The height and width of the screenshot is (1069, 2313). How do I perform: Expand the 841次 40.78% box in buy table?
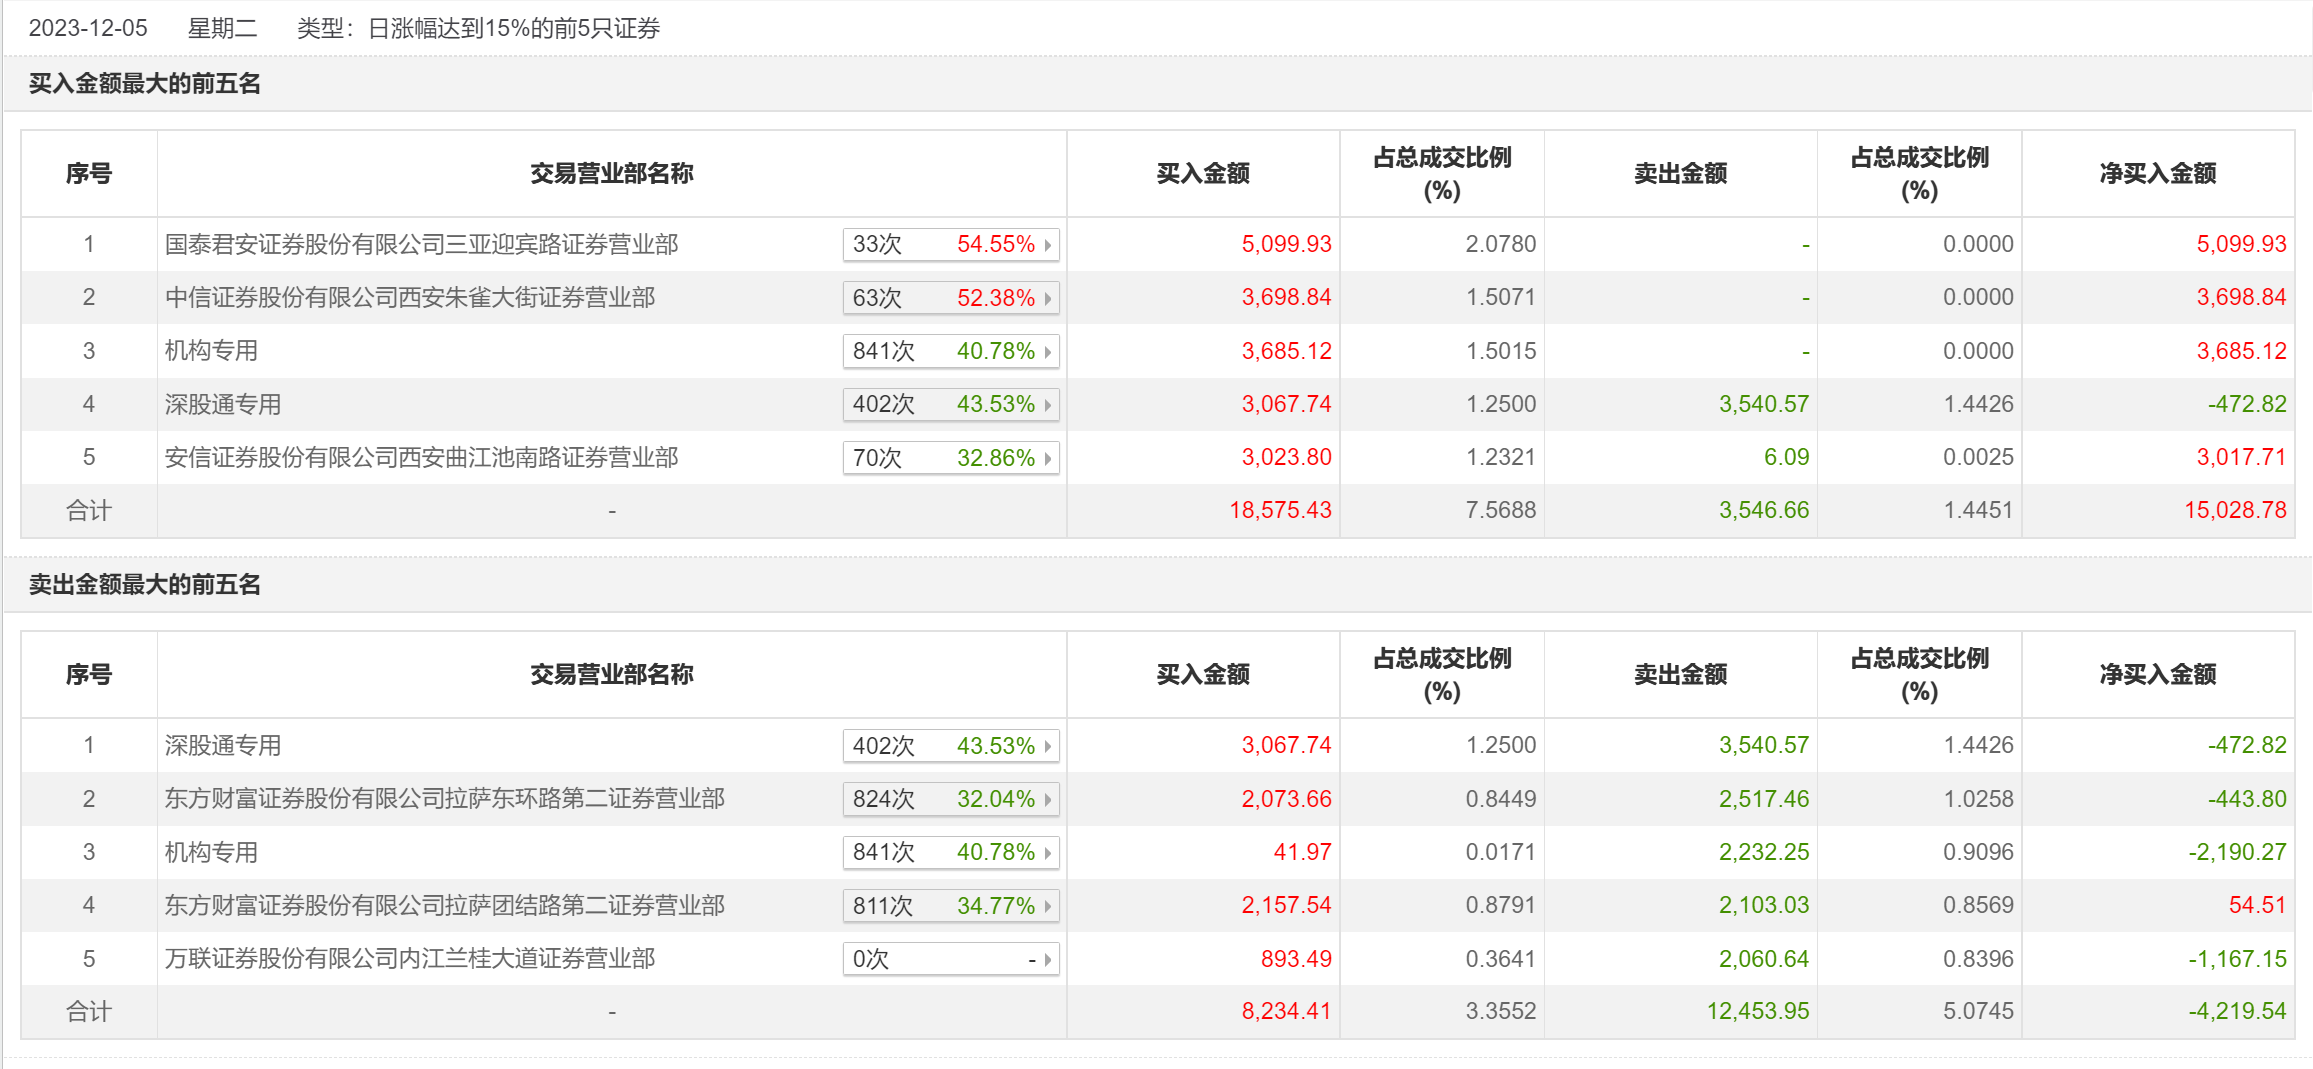click(x=950, y=351)
